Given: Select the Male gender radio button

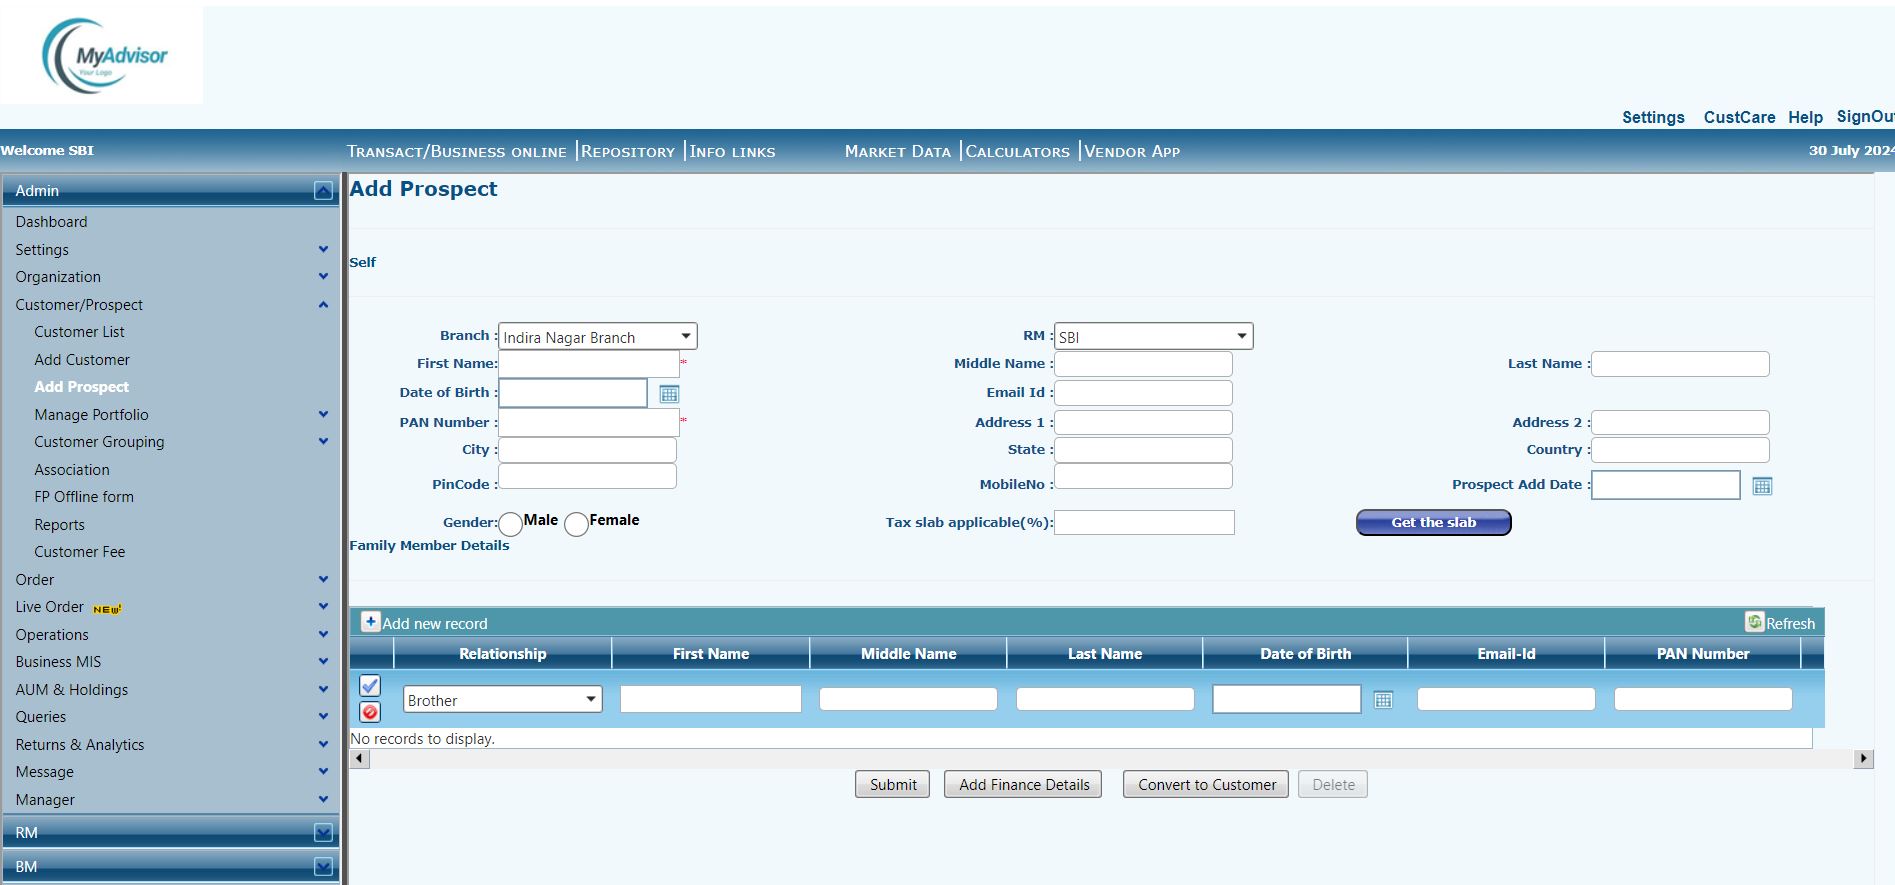Looking at the screenshot, I should coord(510,524).
